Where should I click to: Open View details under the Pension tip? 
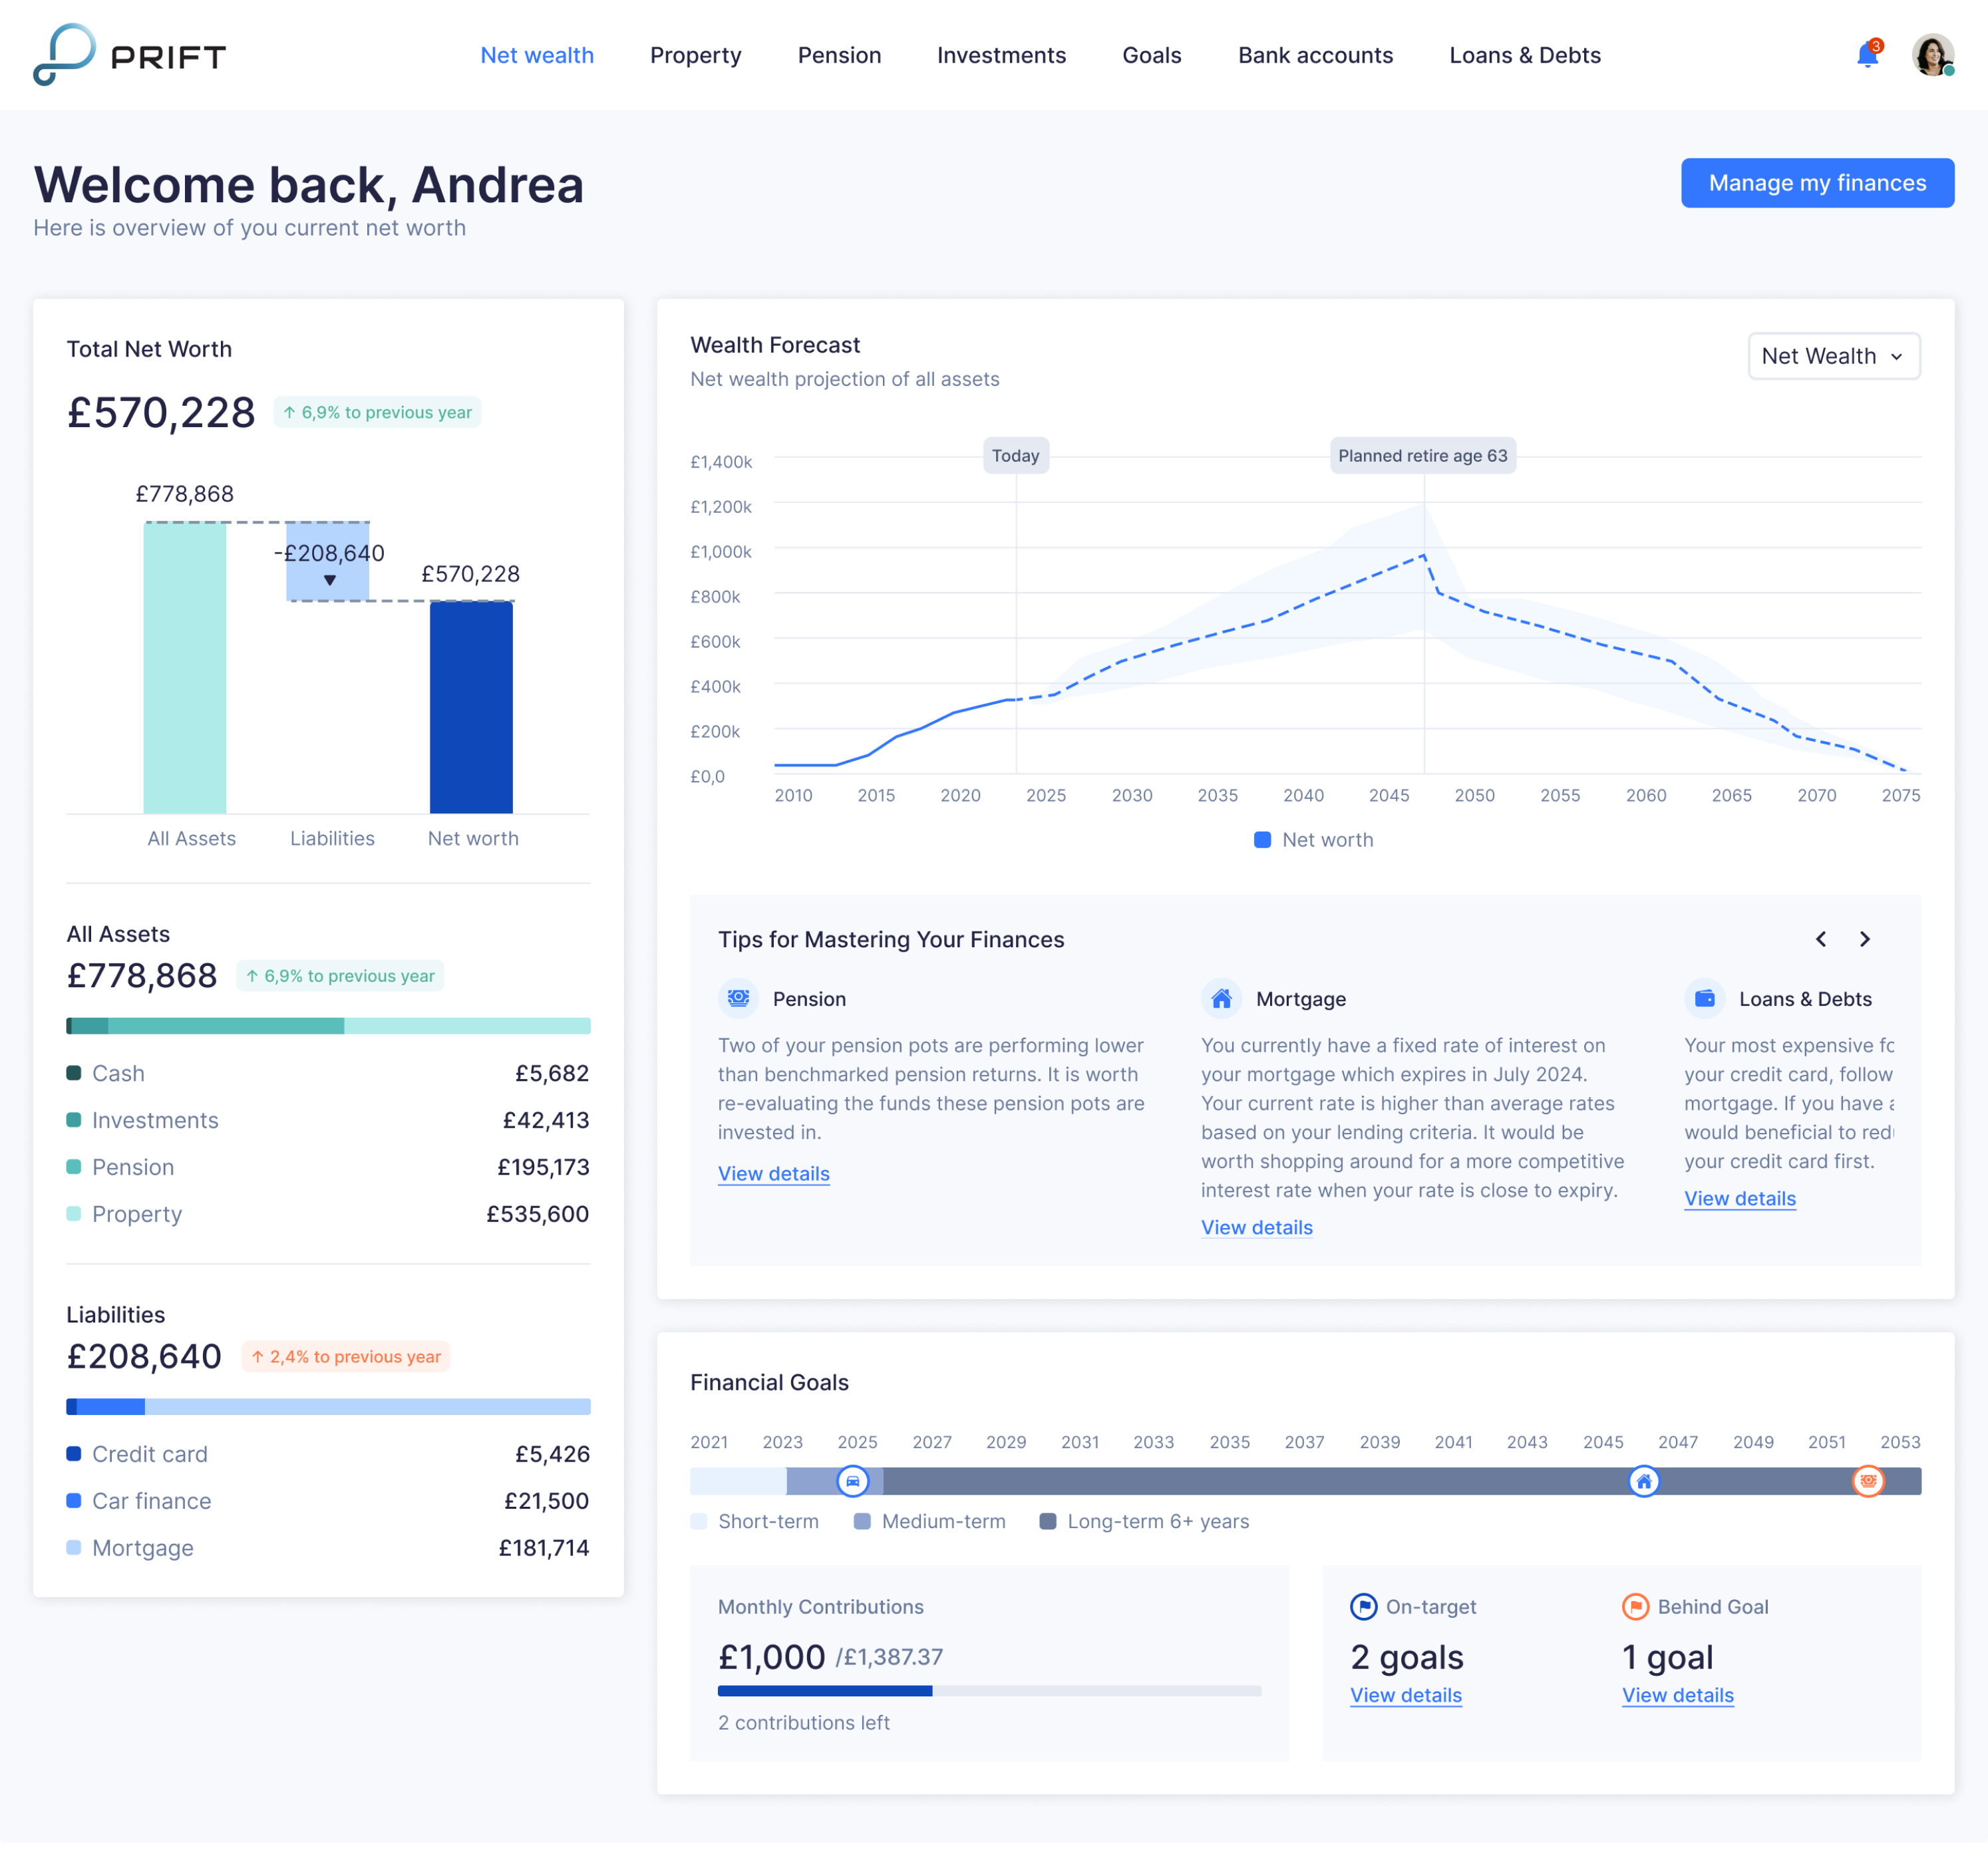(x=773, y=1173)
